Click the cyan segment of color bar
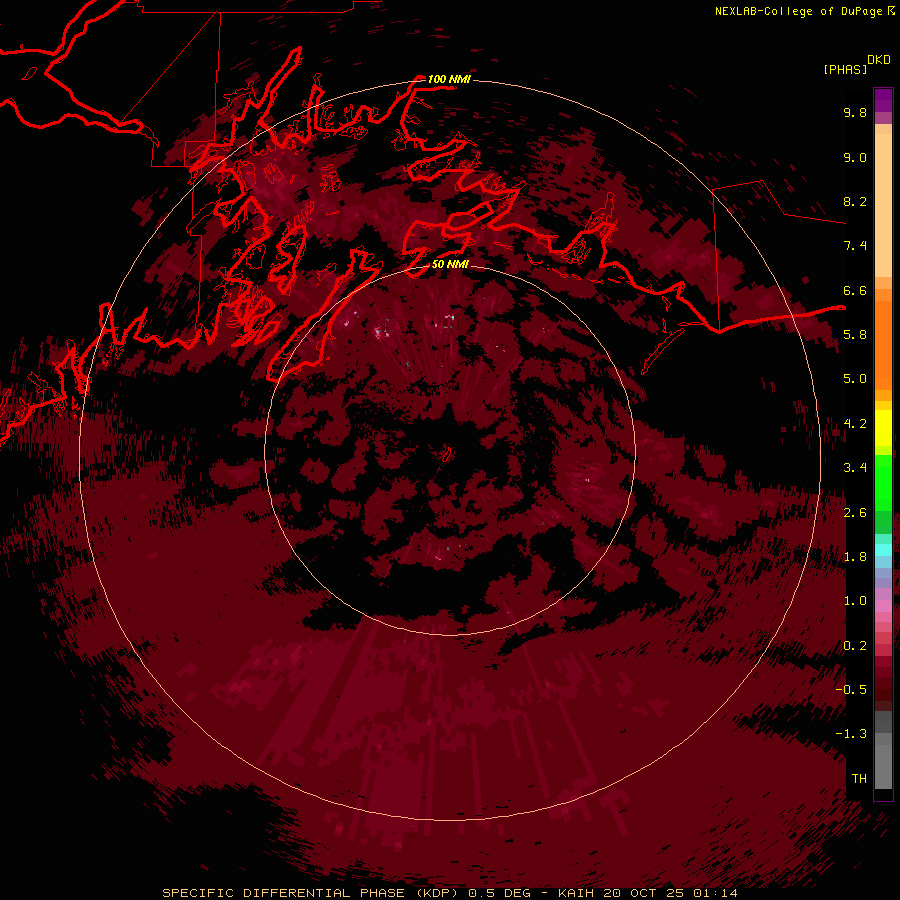The image size is (900, 900). pos(883,550)
